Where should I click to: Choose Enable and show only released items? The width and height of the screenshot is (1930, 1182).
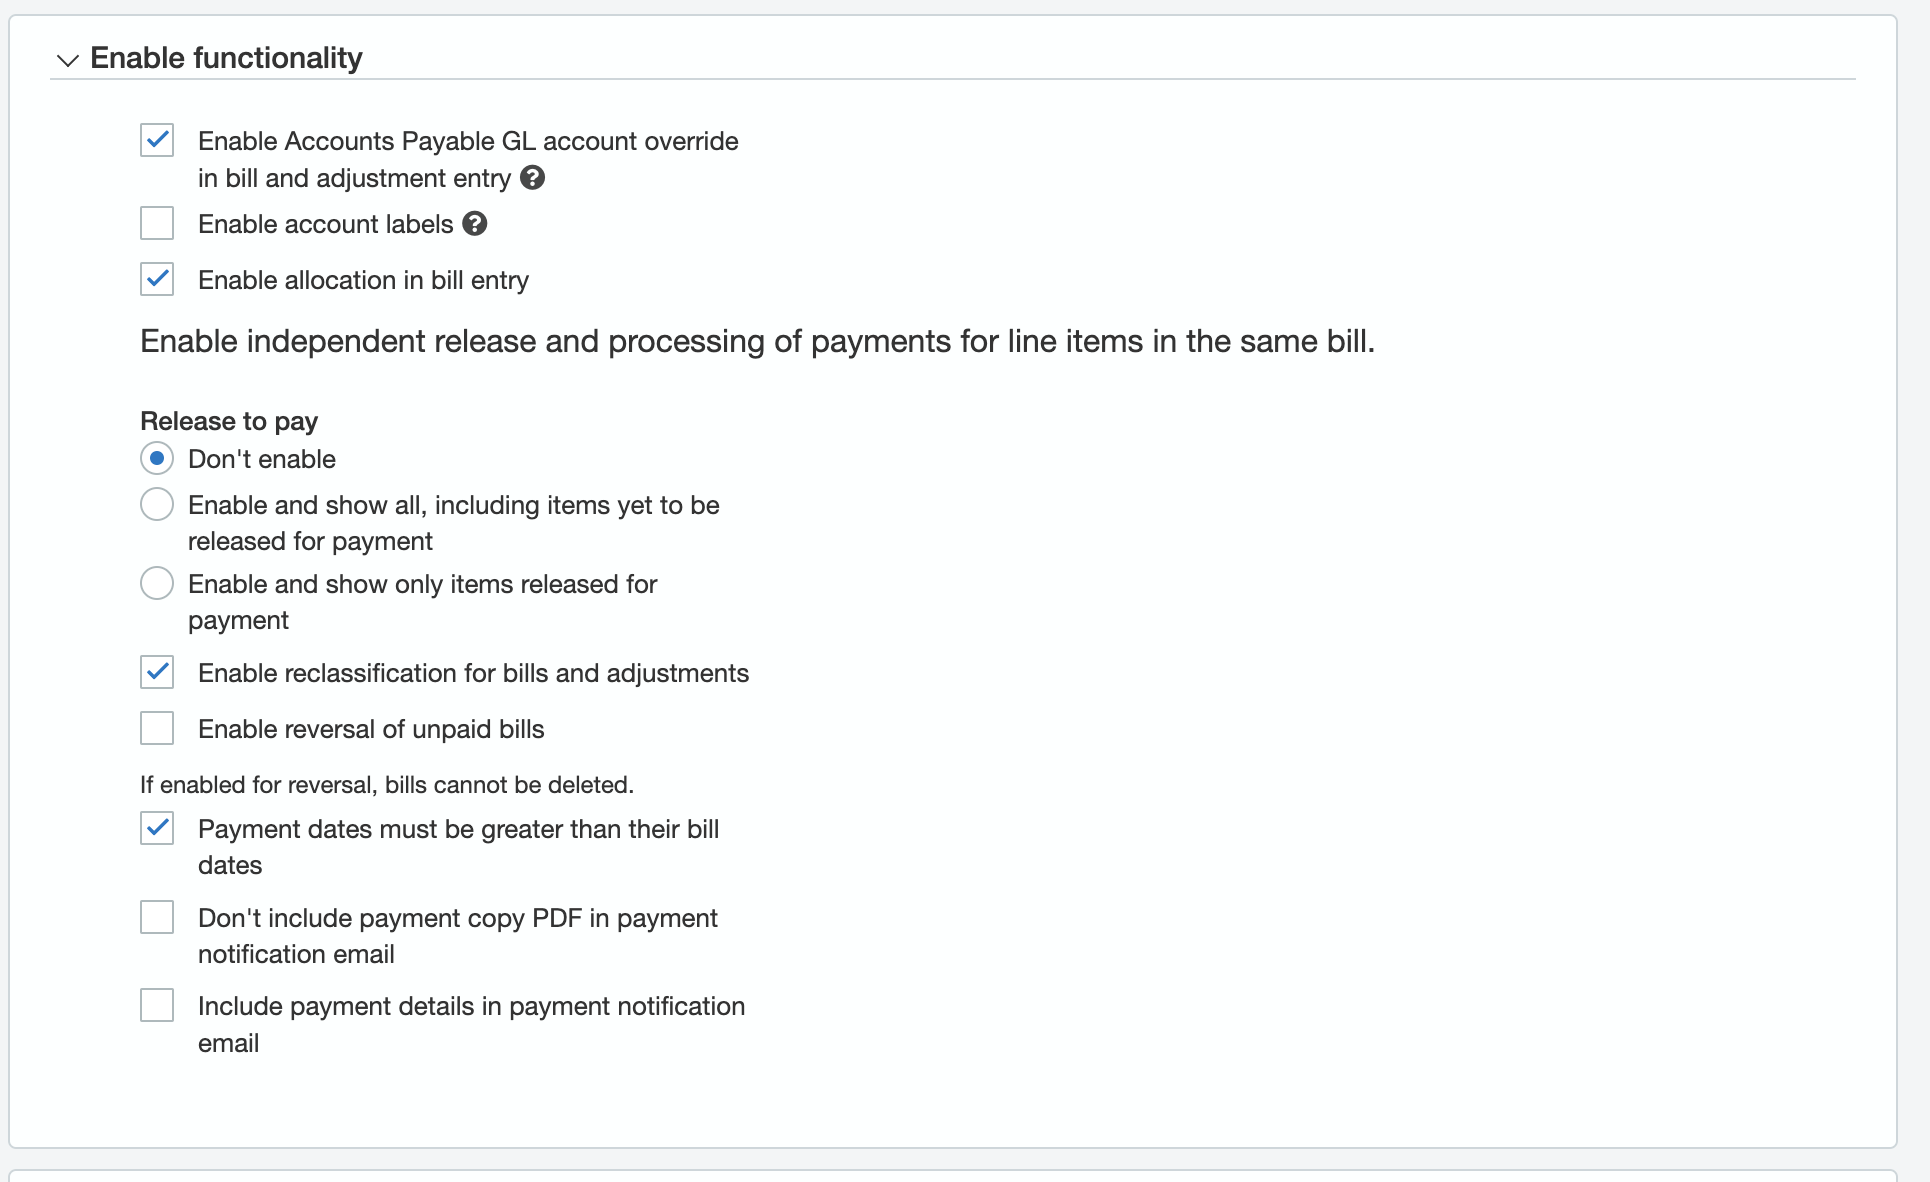coord(157,583)
